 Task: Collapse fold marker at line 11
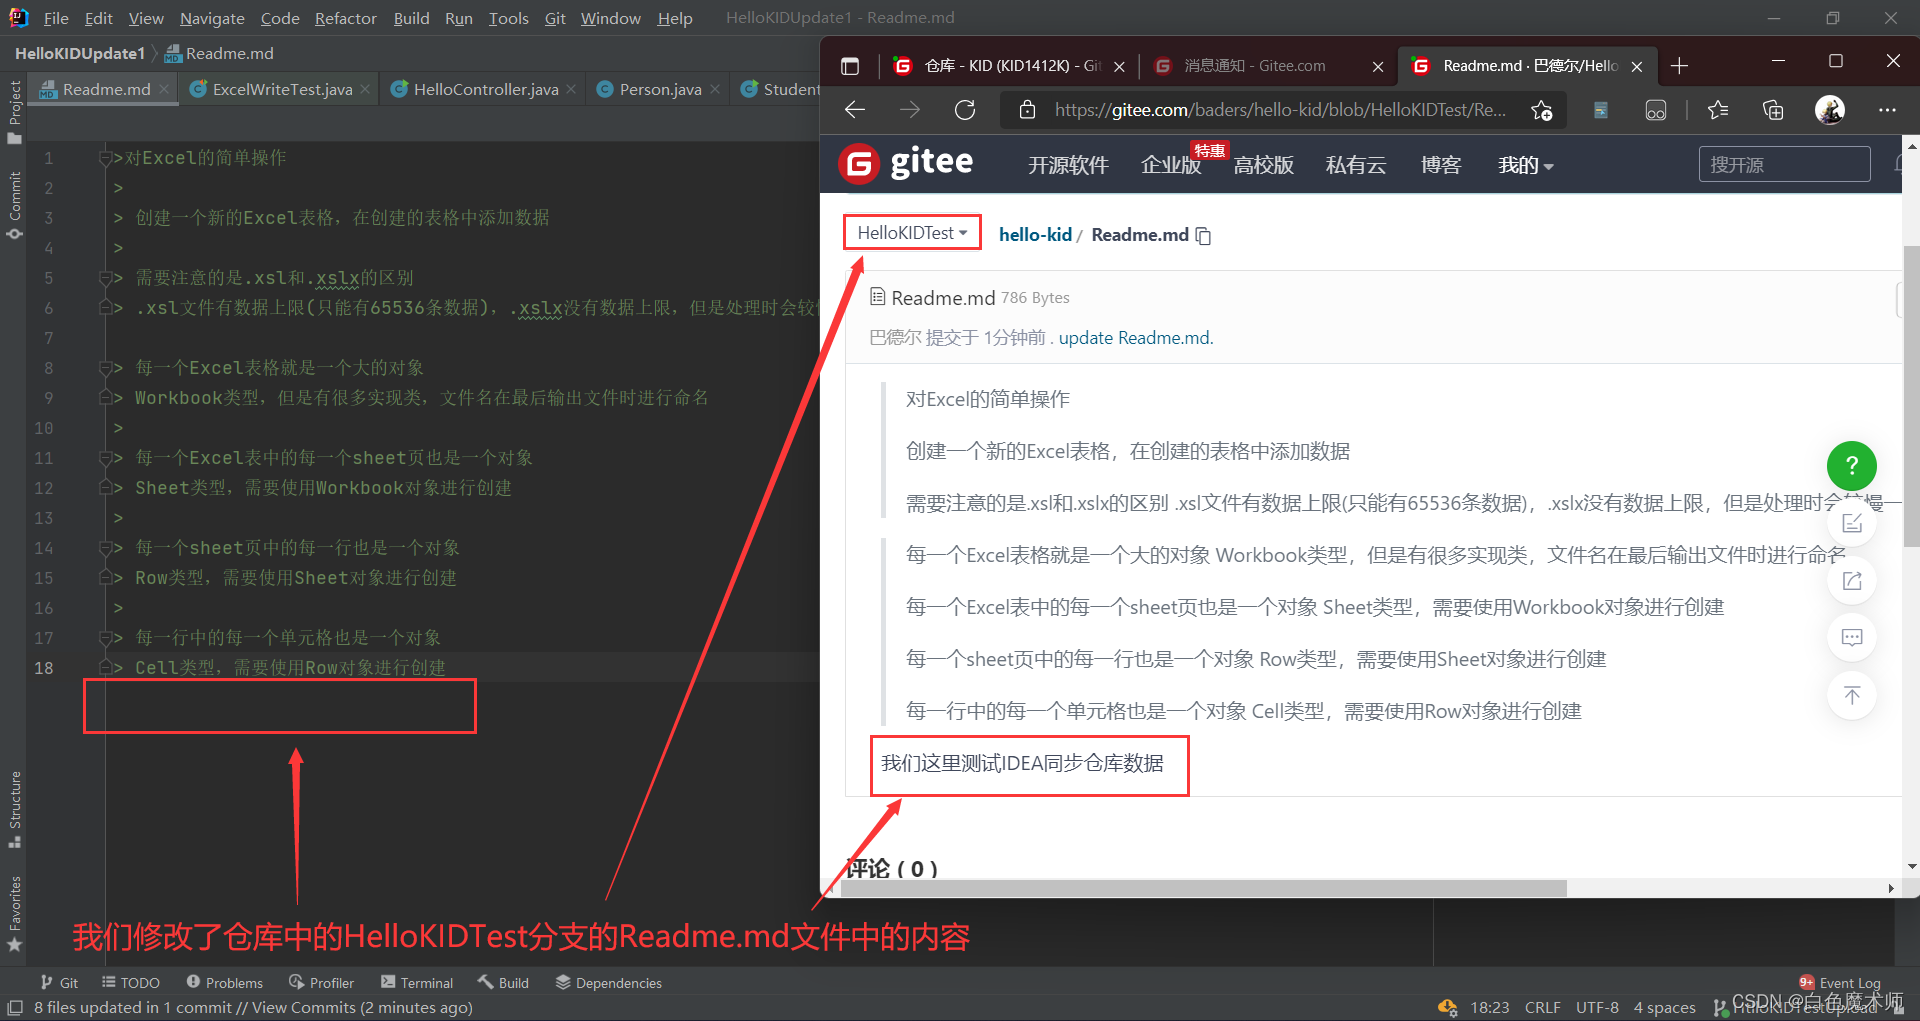point(105,458)
